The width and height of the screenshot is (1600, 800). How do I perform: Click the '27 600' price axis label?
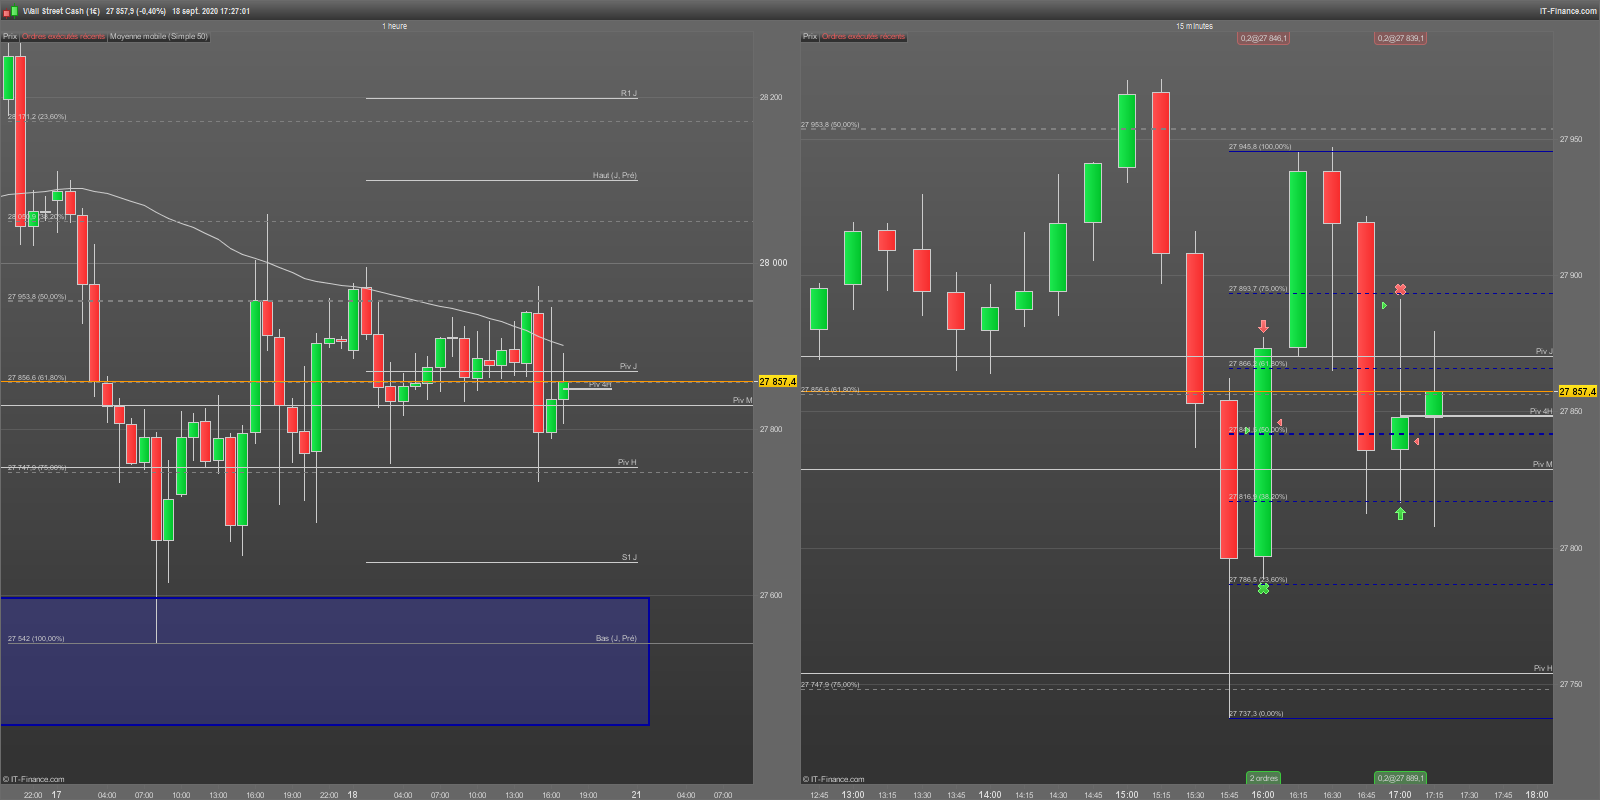pos(771,595)
